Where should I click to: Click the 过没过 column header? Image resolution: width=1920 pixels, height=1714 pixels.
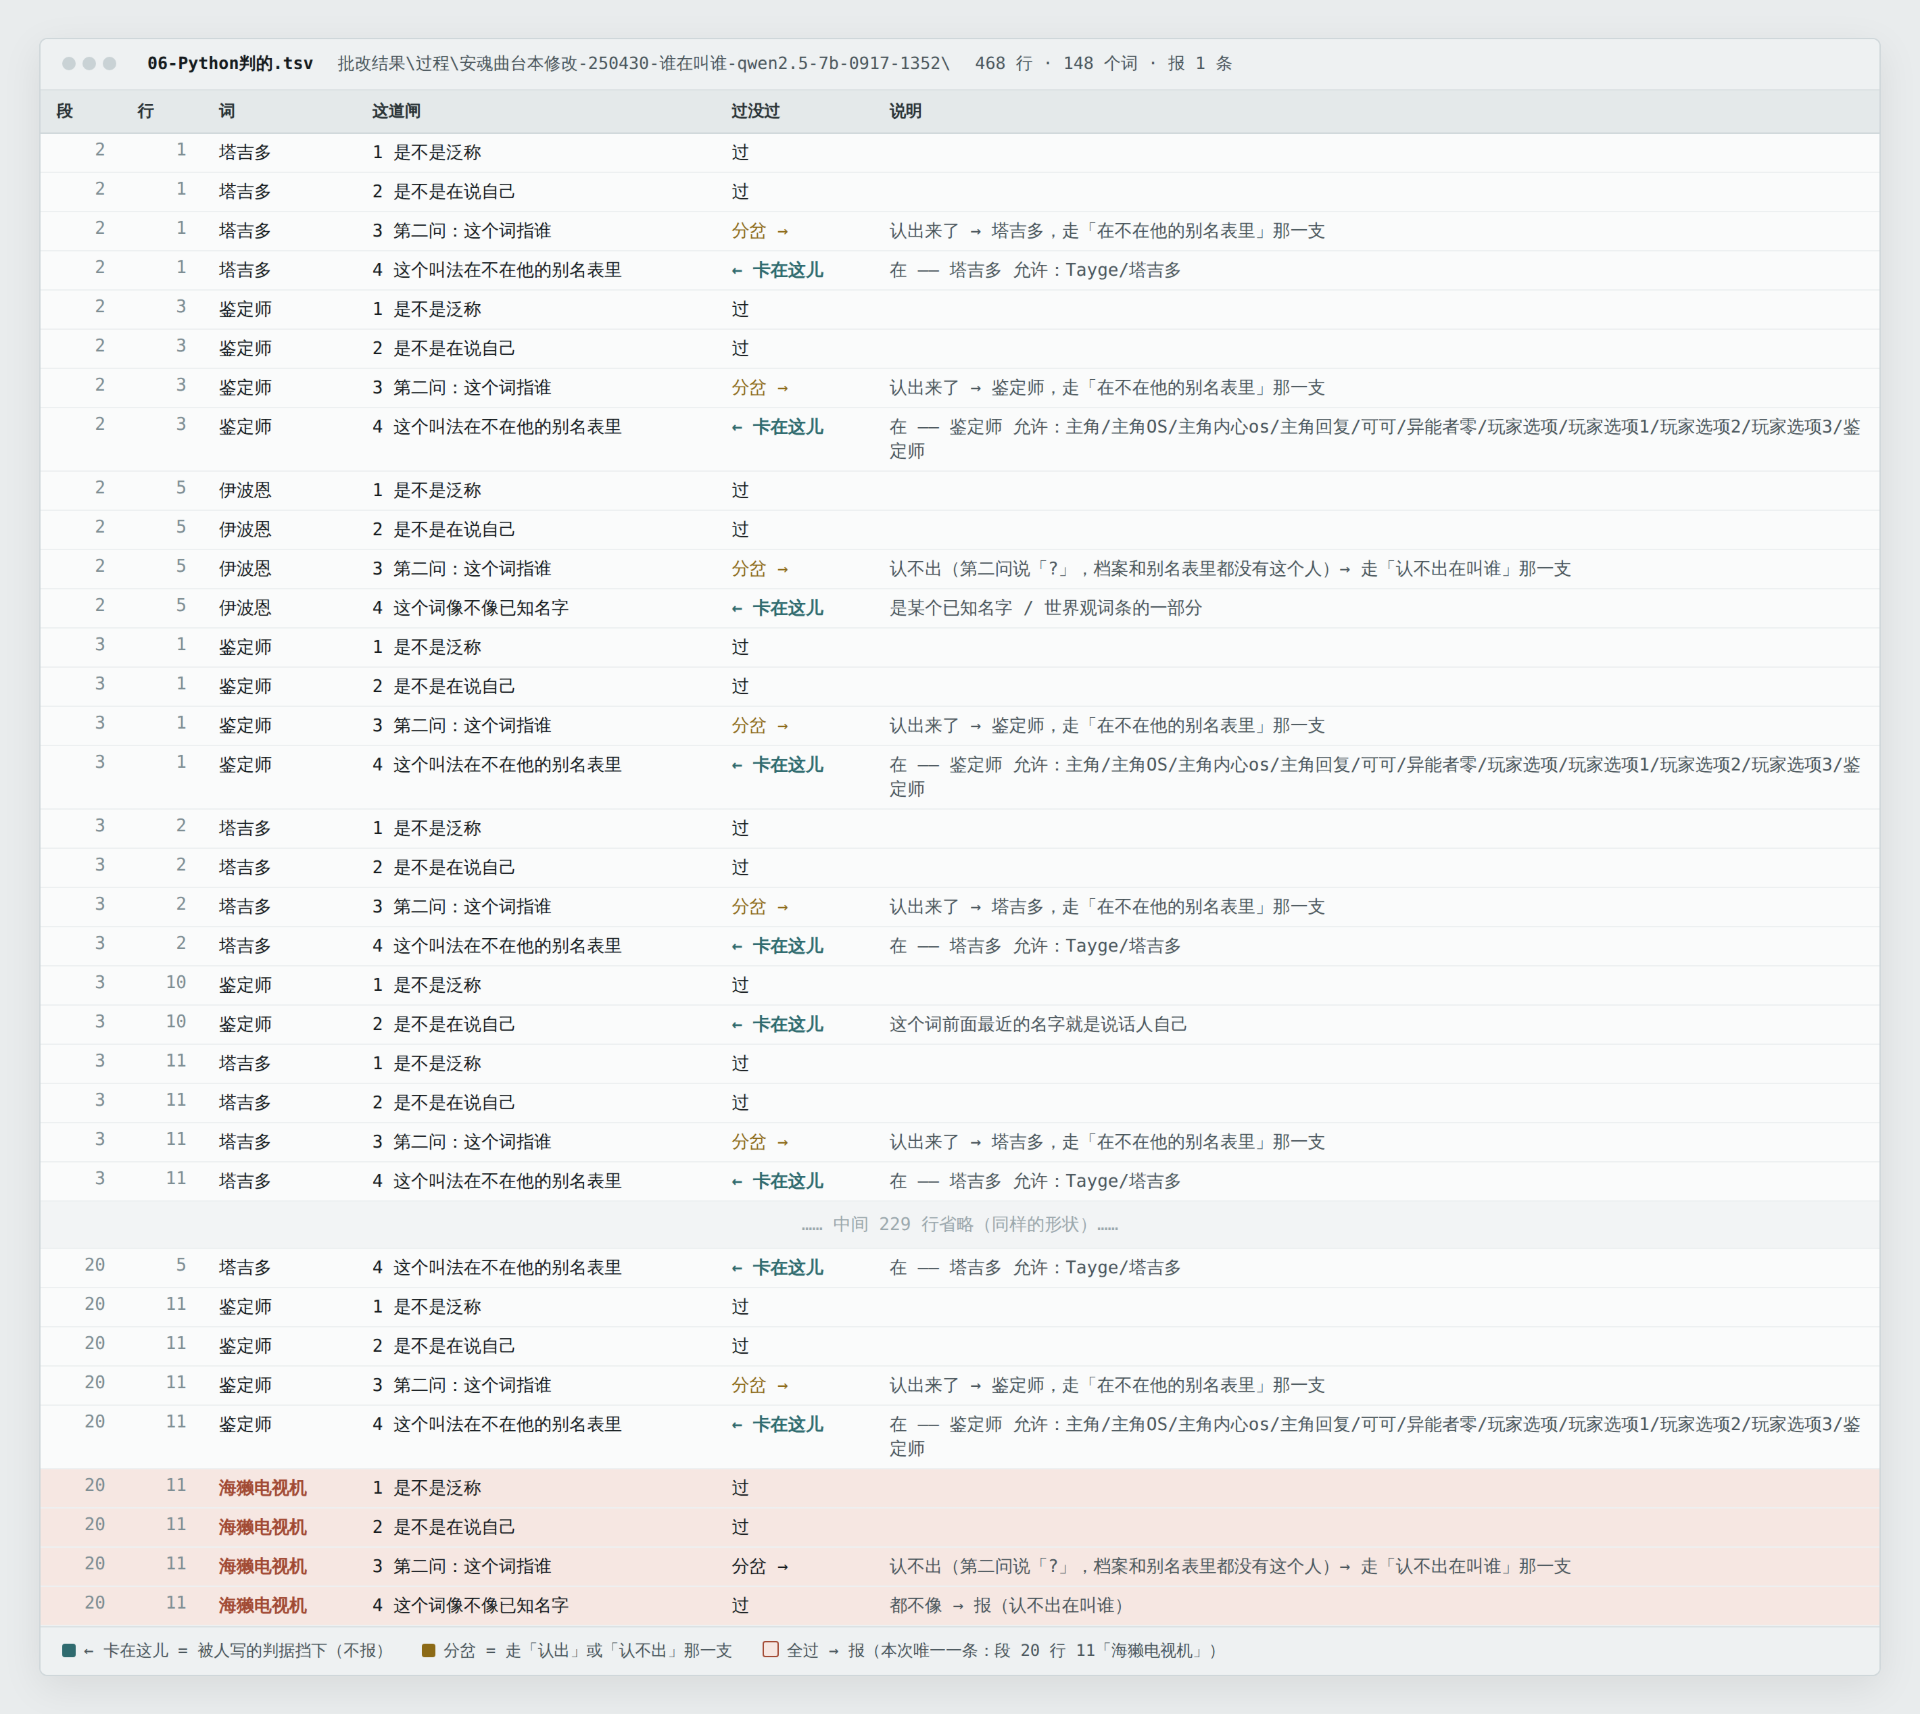coord(755,111)
